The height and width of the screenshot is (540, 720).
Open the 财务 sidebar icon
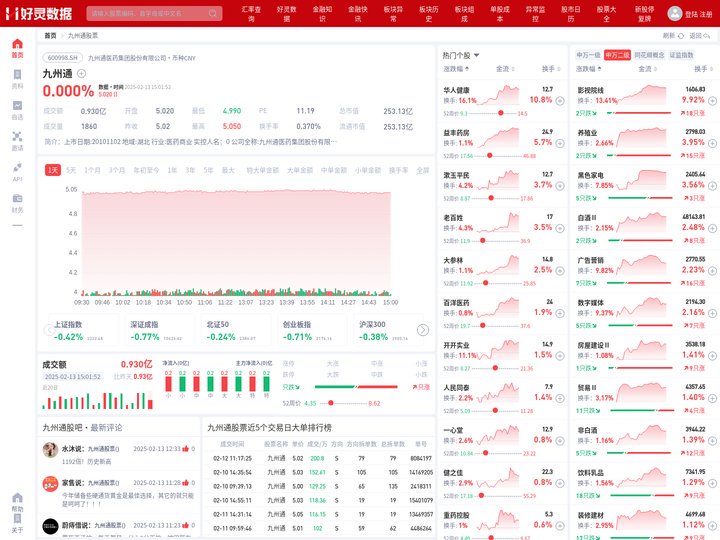point(17,198)
